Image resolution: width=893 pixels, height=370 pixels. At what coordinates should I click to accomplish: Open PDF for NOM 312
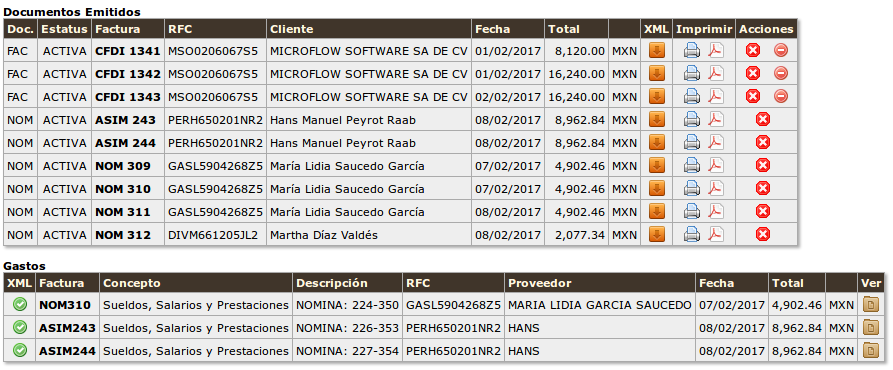[715, 235]
